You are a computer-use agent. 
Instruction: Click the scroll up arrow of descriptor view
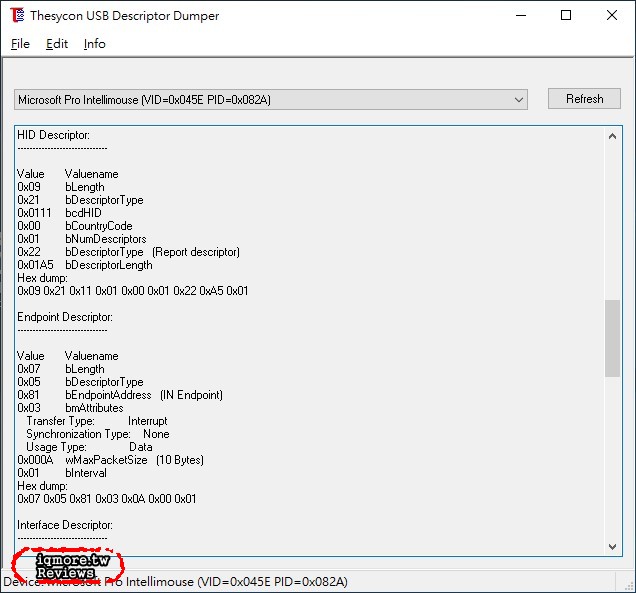point(612,136)
